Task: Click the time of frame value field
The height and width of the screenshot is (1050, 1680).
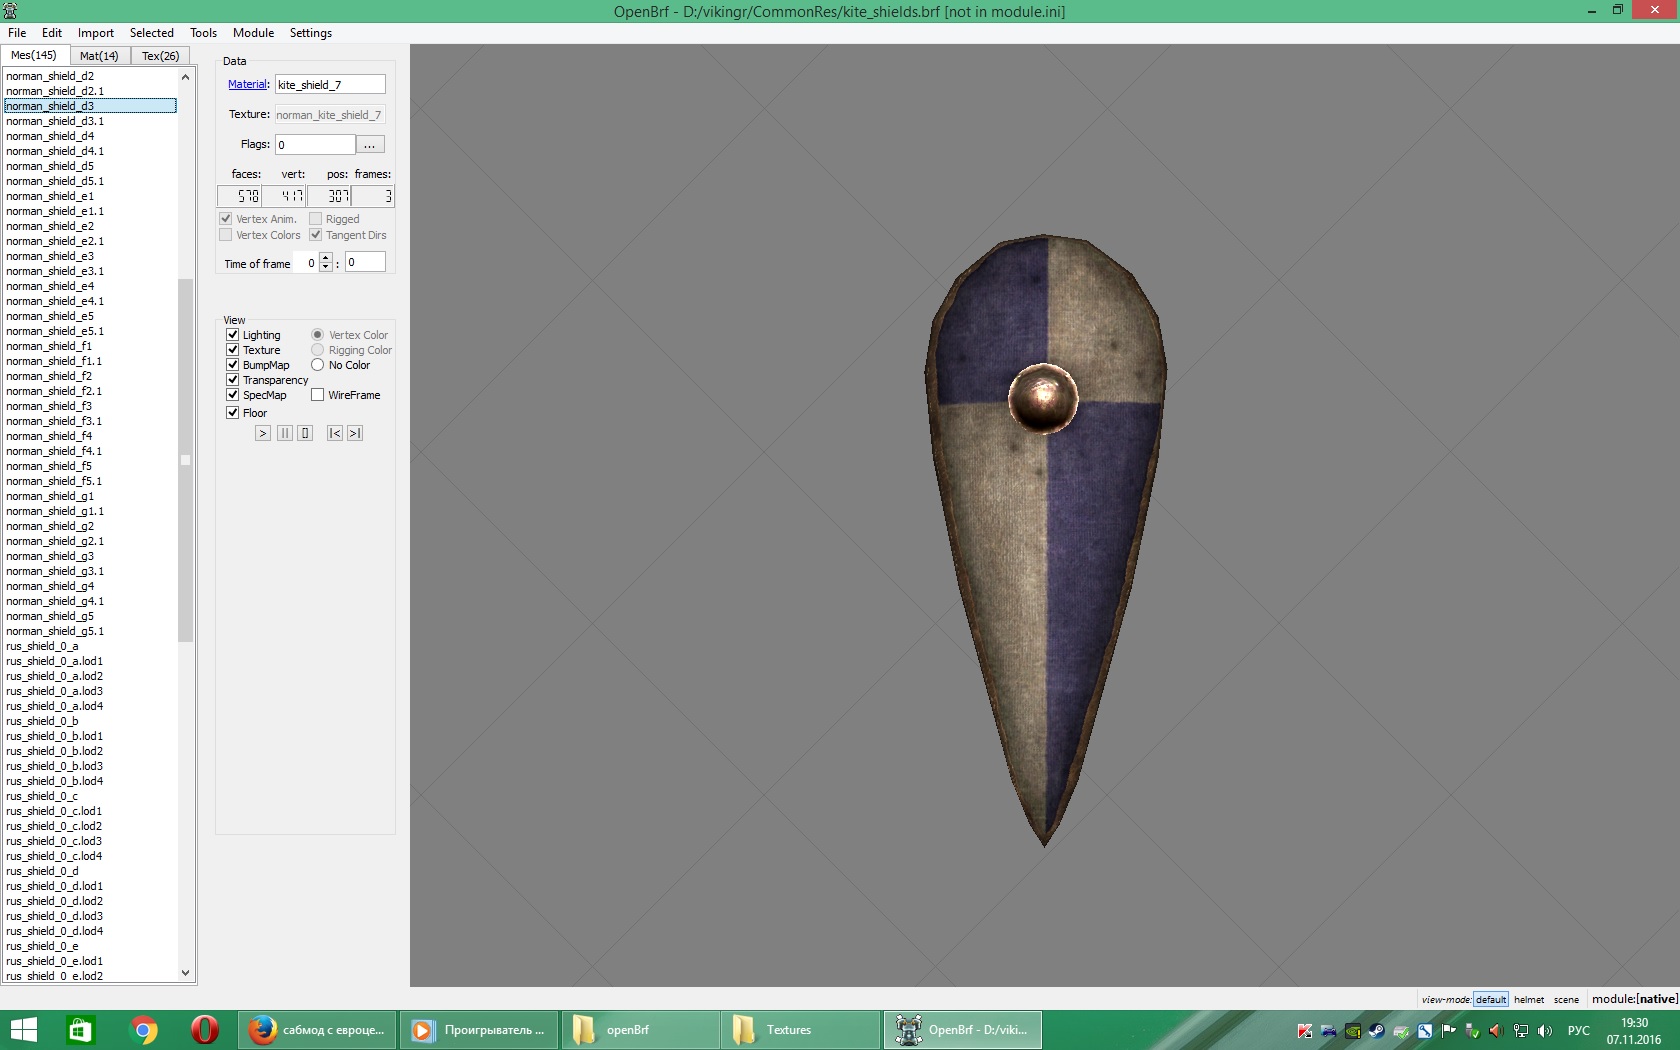Action: click(365, 262)
